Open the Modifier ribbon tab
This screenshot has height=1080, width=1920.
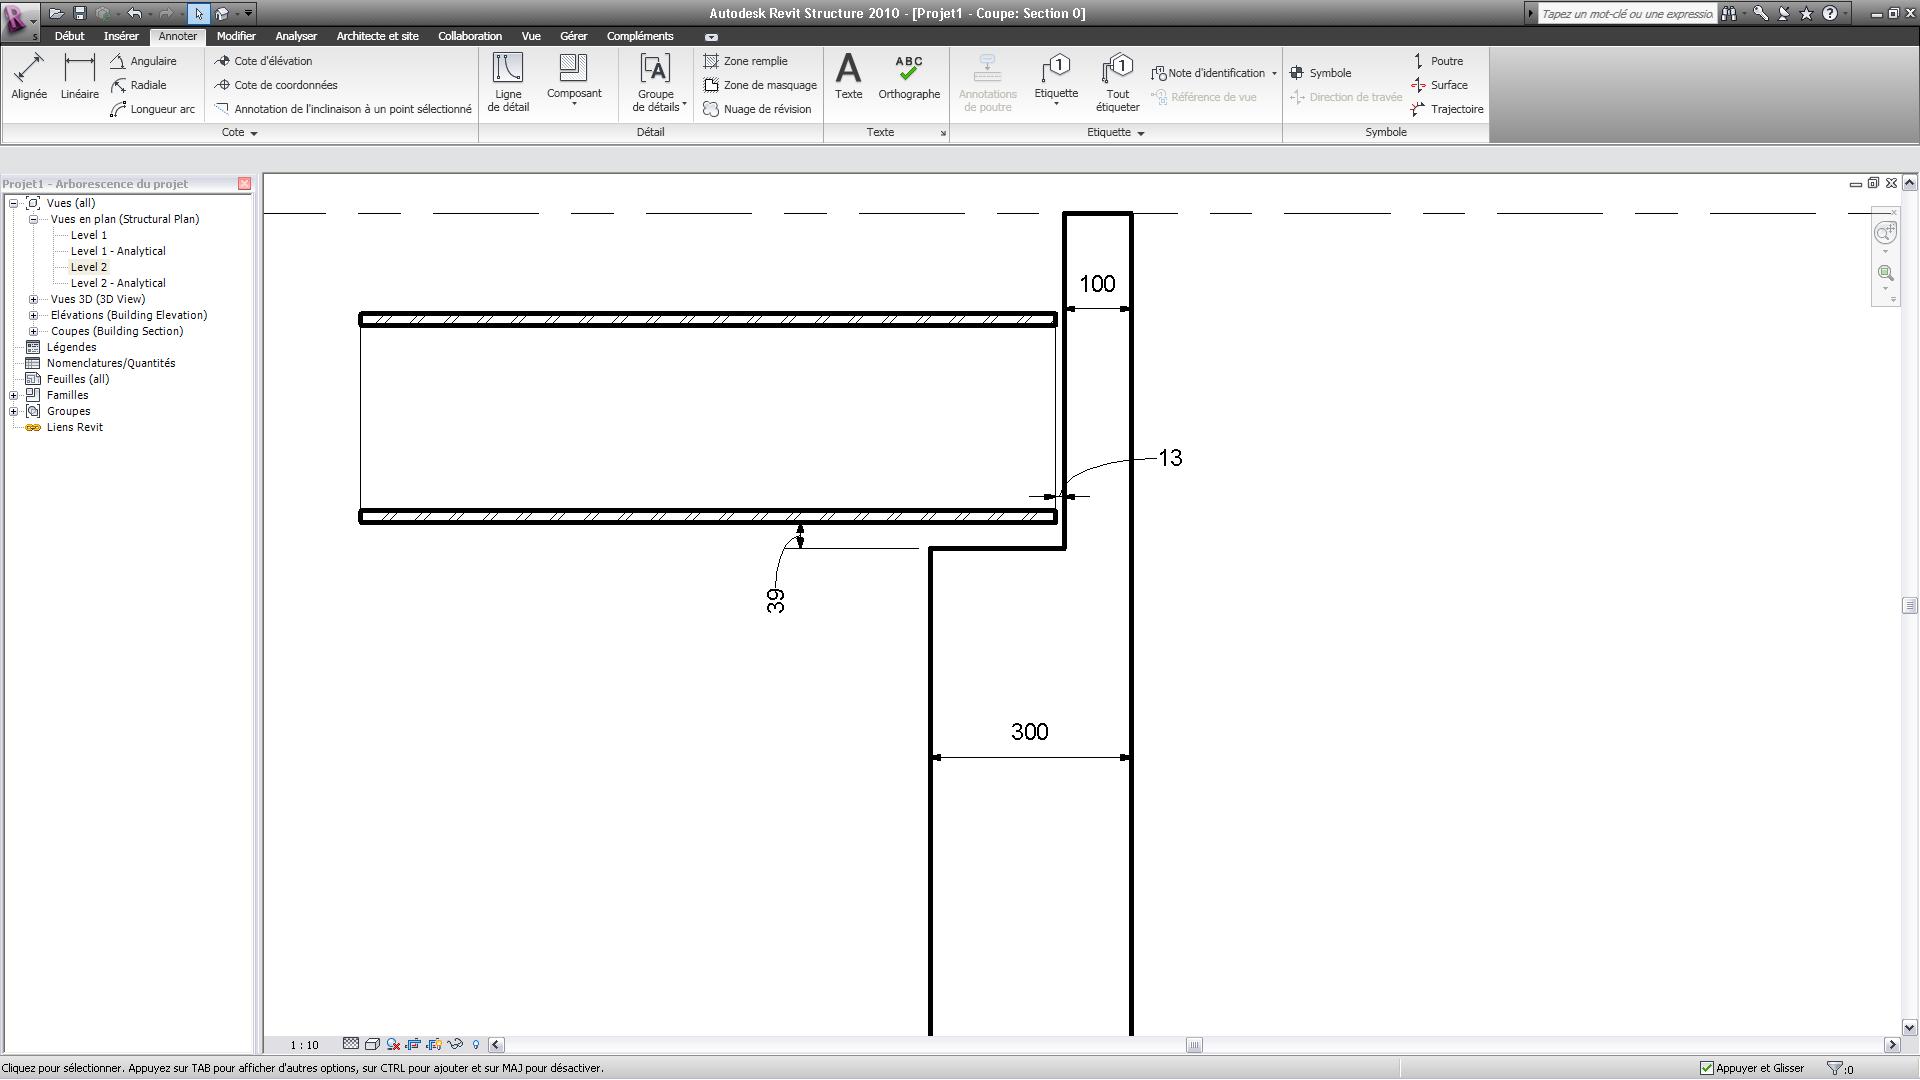tap(236, 36)
